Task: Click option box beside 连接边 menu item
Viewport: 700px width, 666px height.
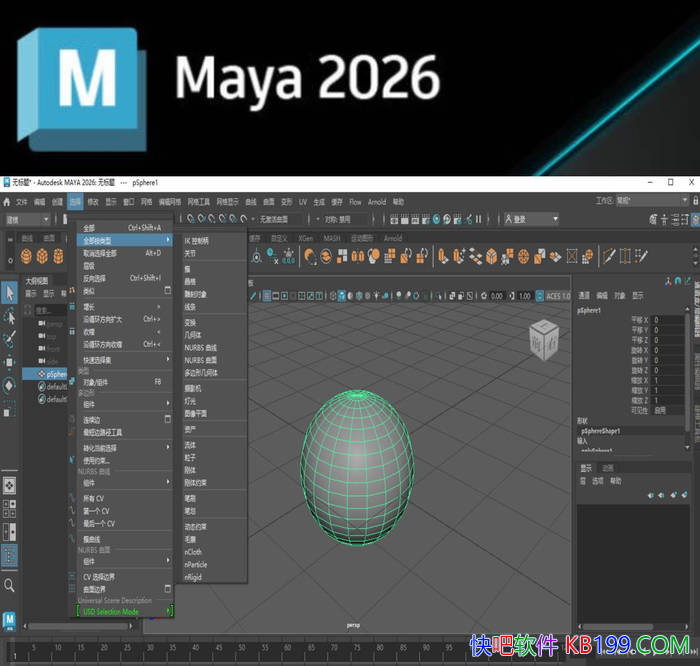Action: pyautogui.click(x=168, y=419)
